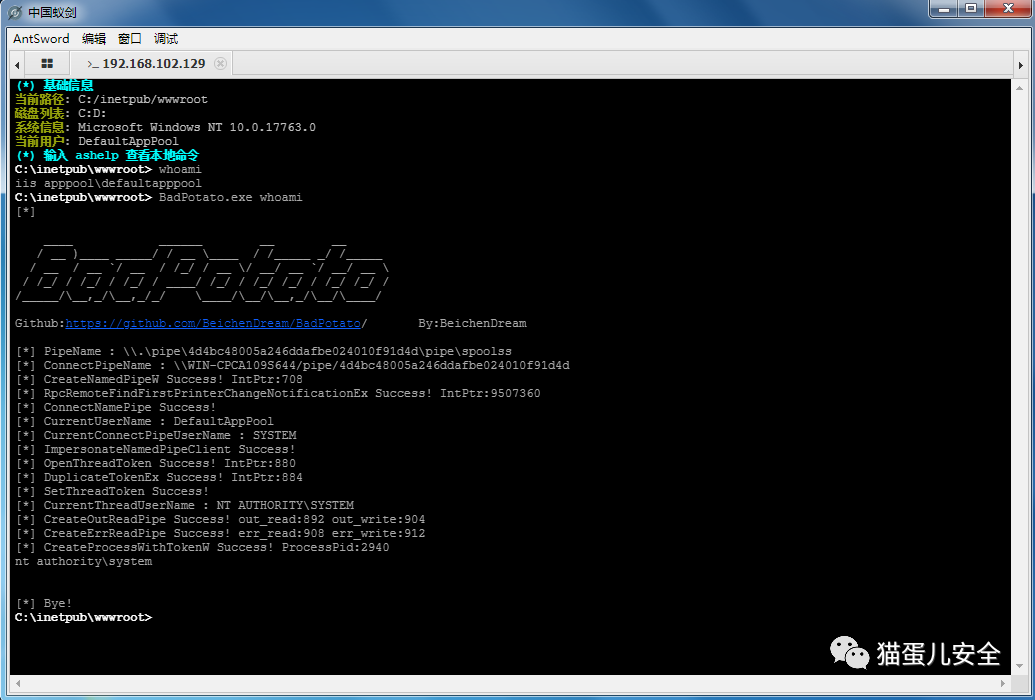Click the right tab scroll arrow
The width and height of the screenshot is (1035, 700).
click(1020, 65)
